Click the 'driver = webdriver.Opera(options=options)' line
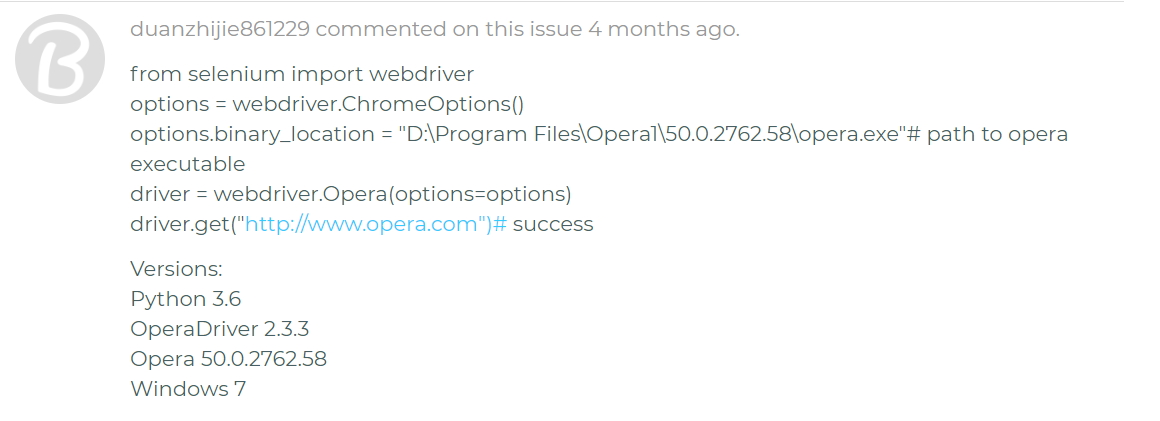 pos(351,194)
